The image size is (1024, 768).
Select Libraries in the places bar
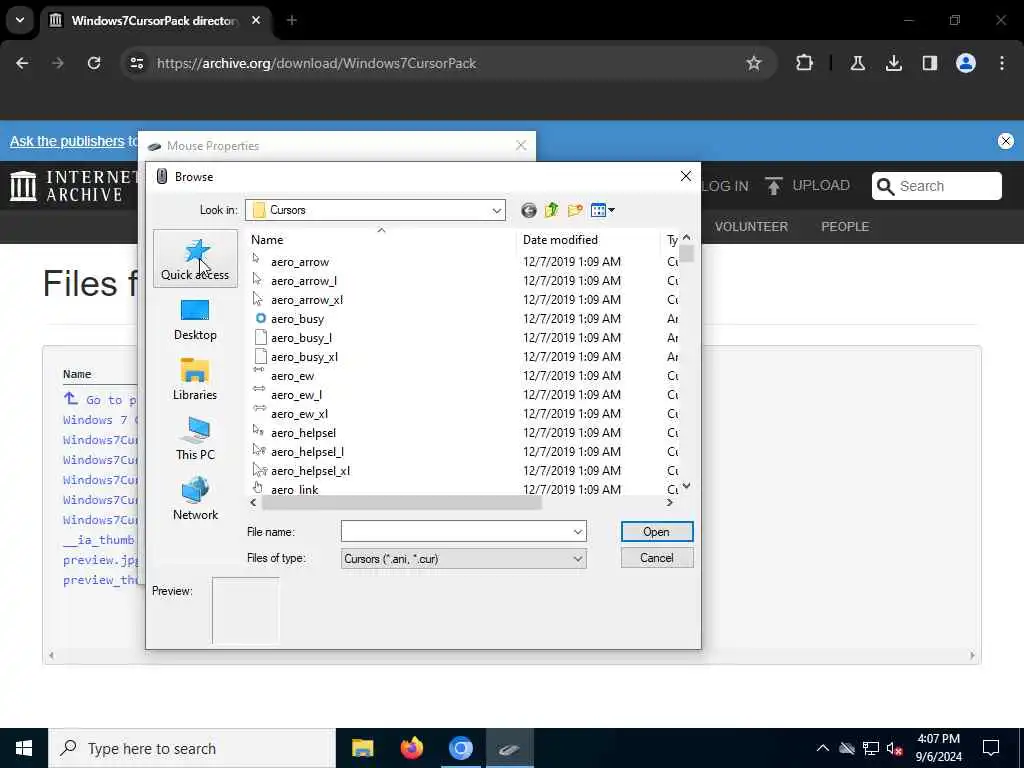tap(195, 379)
